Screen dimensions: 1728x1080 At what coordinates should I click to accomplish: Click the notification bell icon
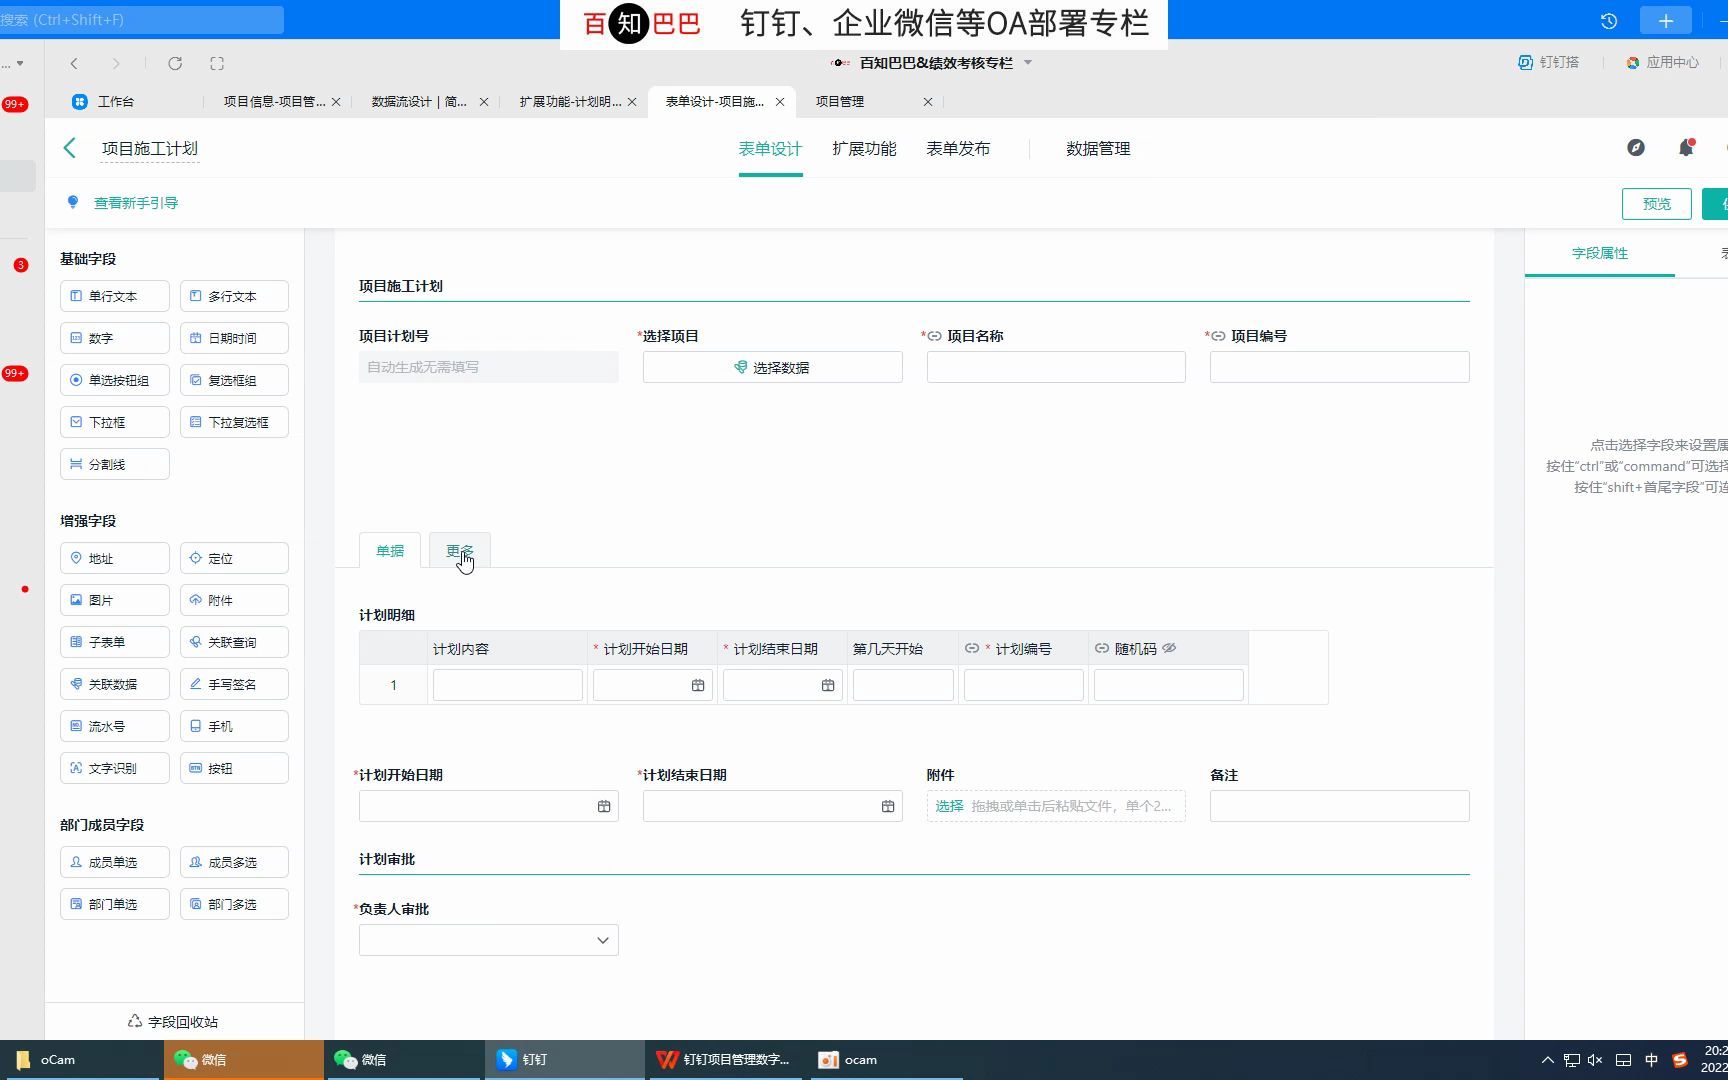tap(1686, 148)
